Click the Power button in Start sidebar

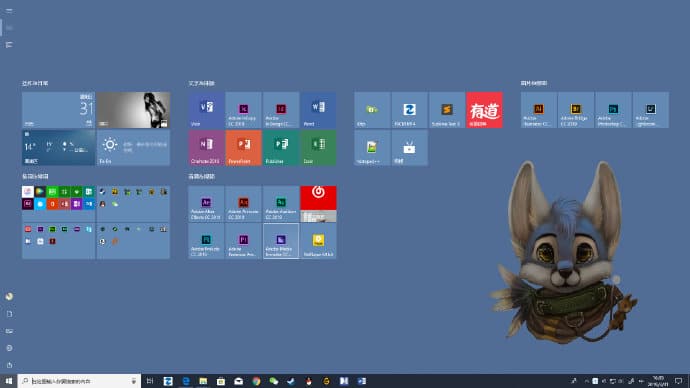9,365
